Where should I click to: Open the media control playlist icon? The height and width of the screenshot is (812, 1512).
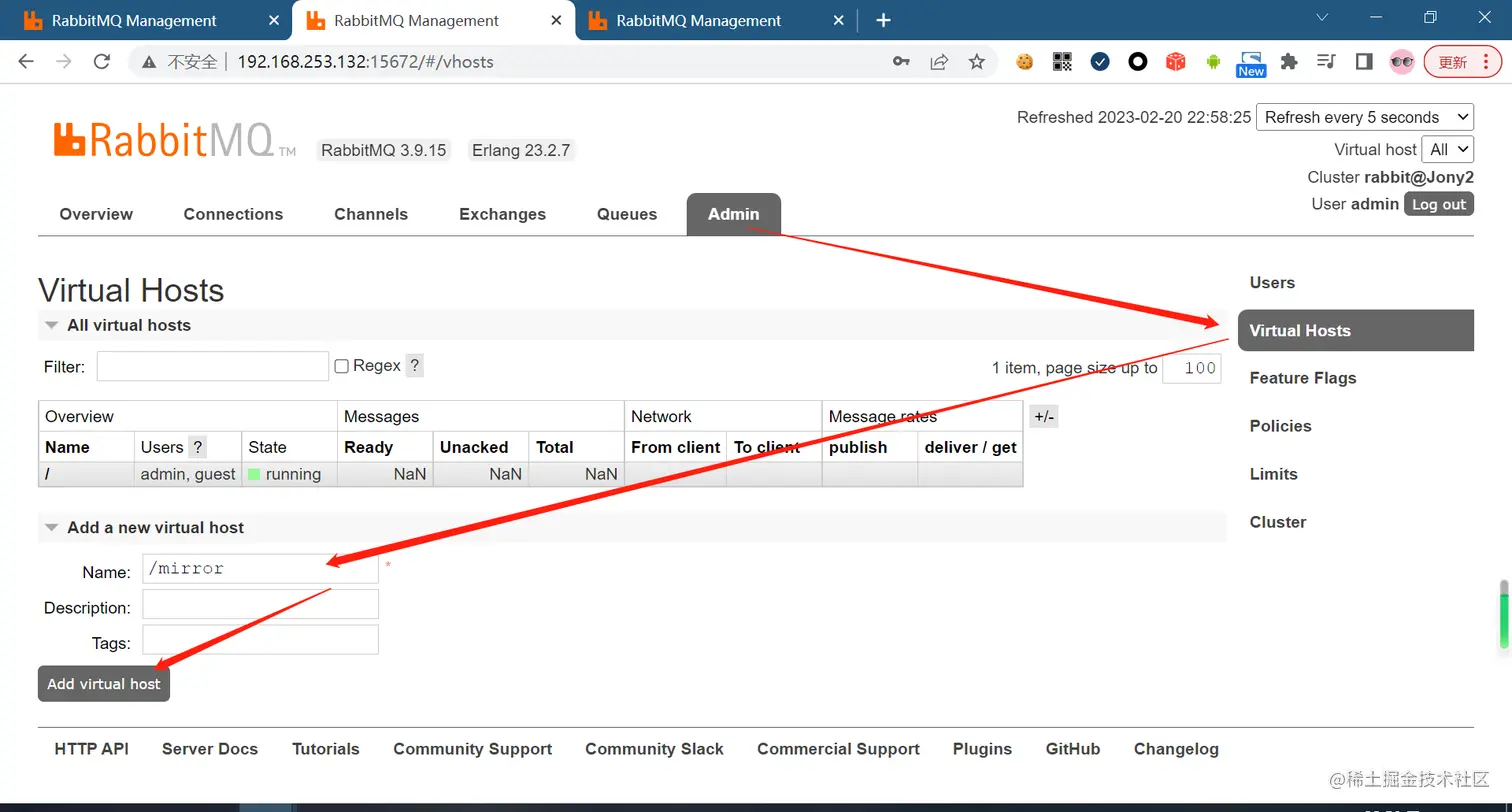pos(1327,61)
